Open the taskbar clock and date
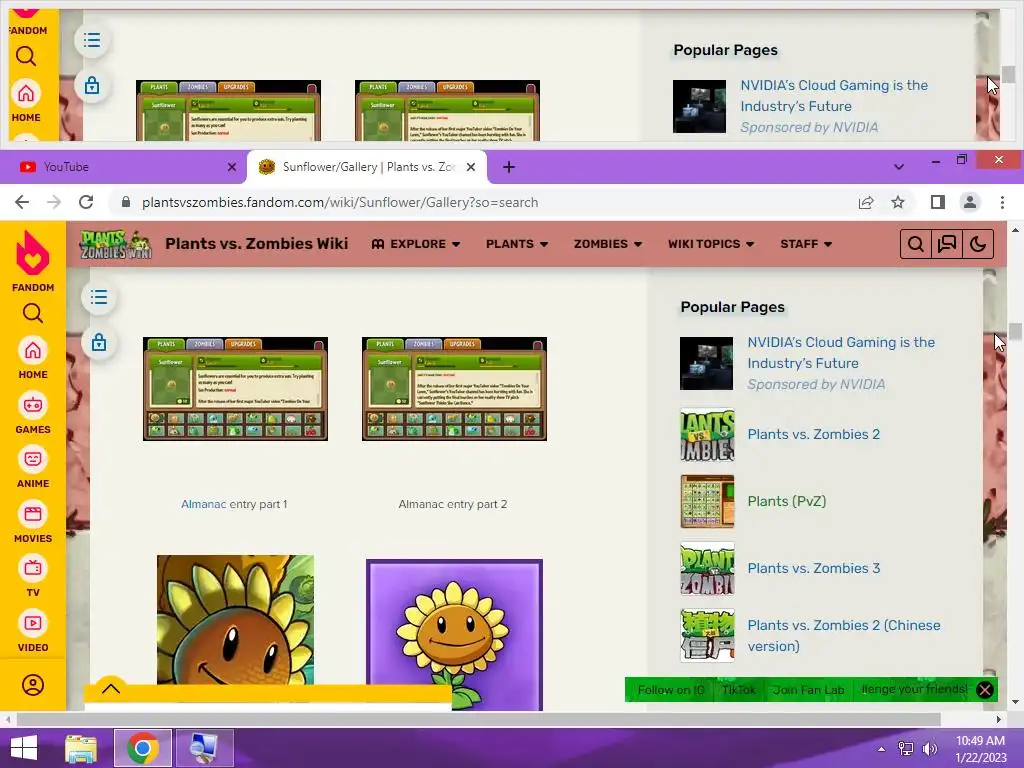 [980, 749]
